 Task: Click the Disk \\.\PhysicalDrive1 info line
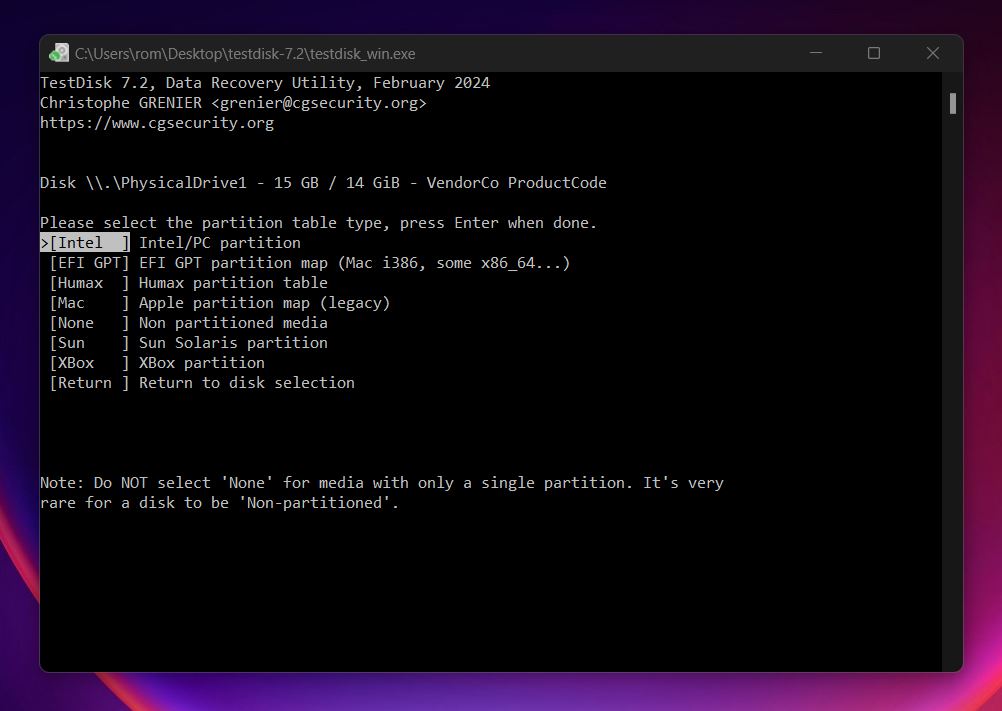click(x=323, y=183)
